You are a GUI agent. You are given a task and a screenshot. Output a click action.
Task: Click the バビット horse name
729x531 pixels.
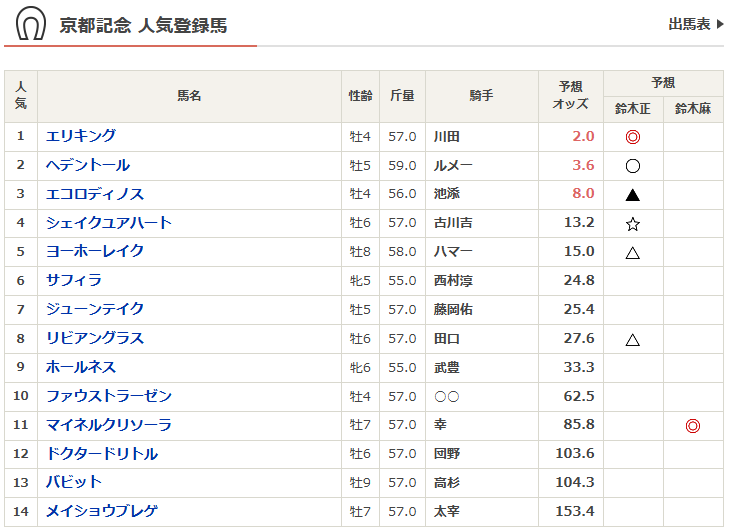coord(74,483)
